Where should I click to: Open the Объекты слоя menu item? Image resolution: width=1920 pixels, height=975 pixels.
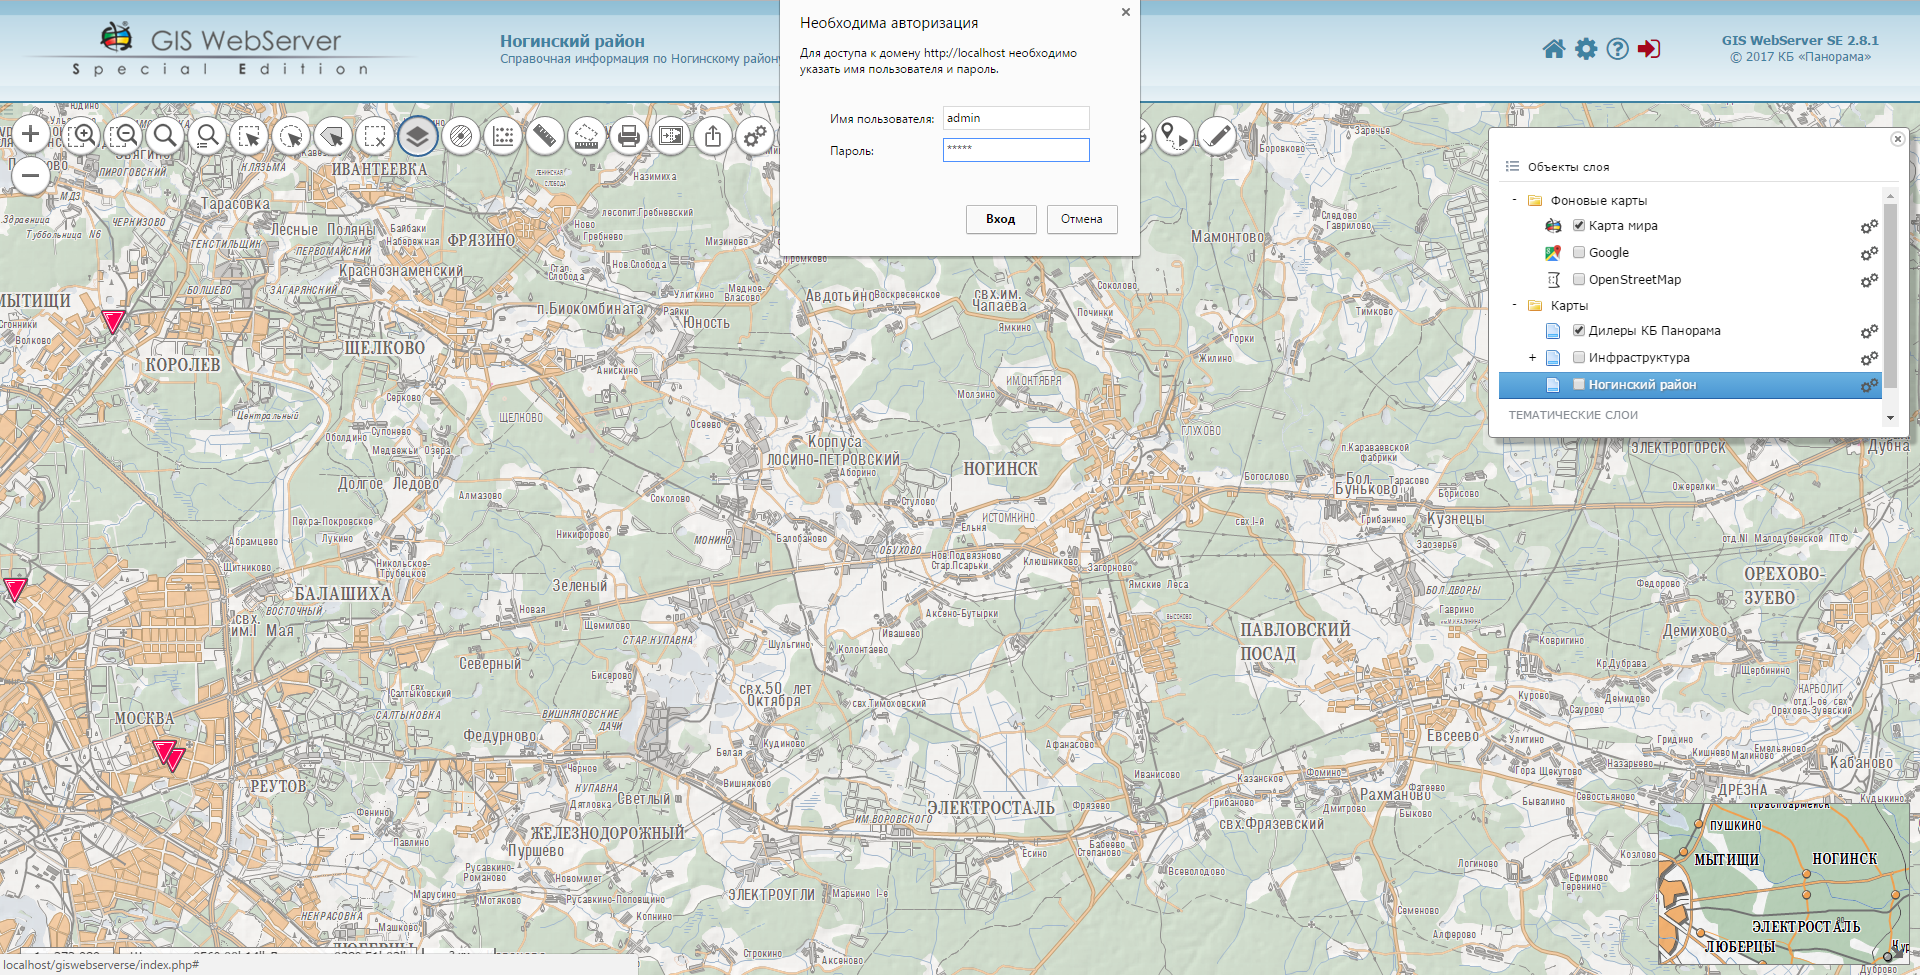point(1568,167)
